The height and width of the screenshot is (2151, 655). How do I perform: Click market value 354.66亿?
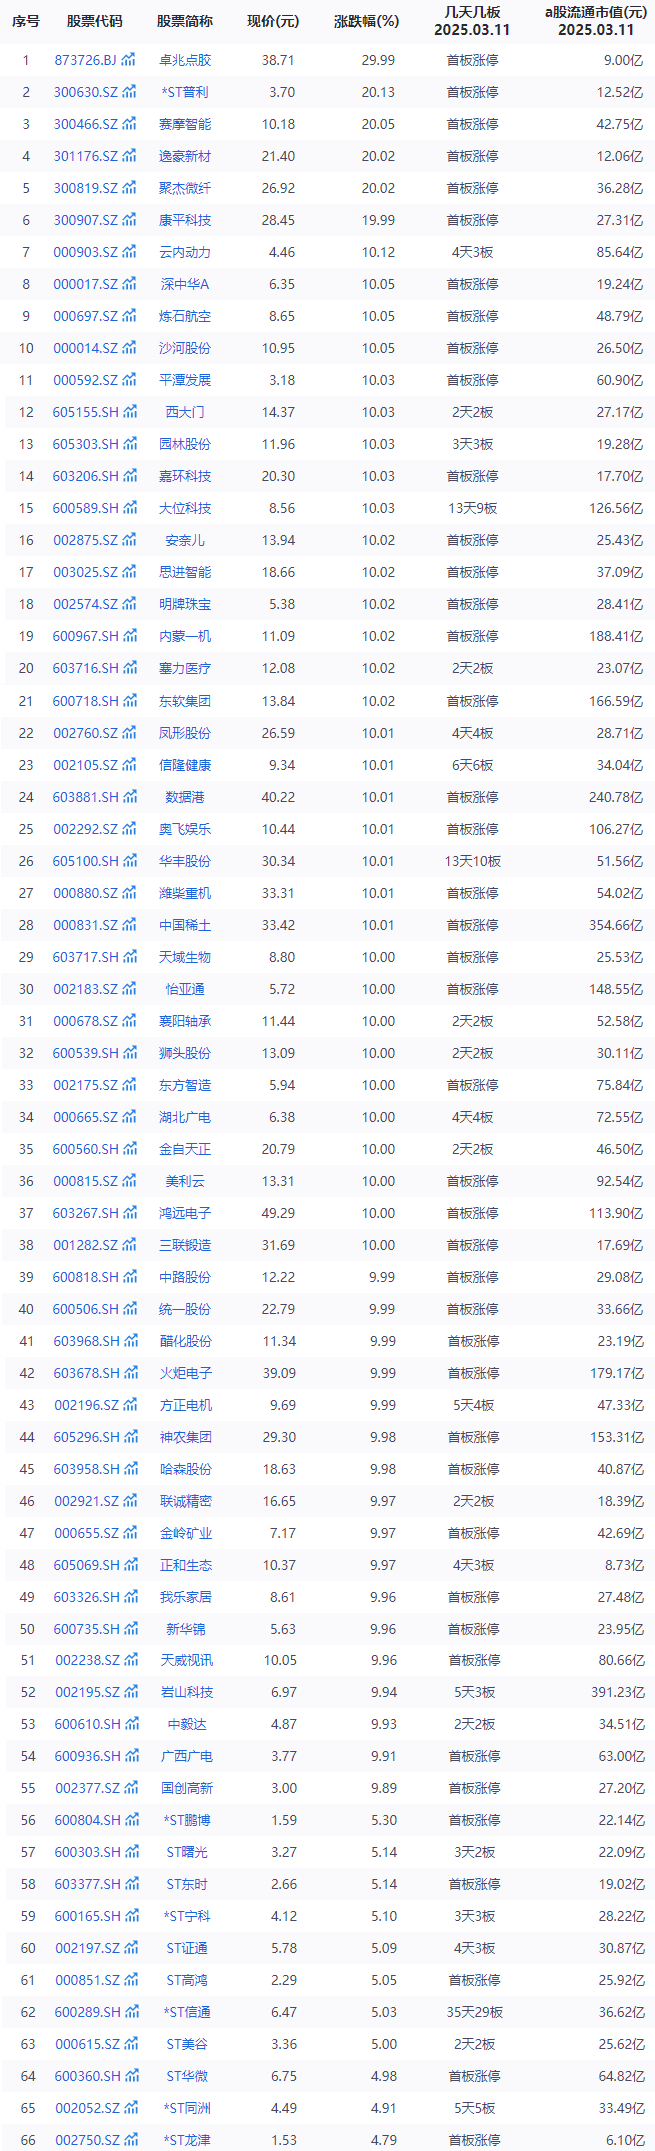coord(616,925)
